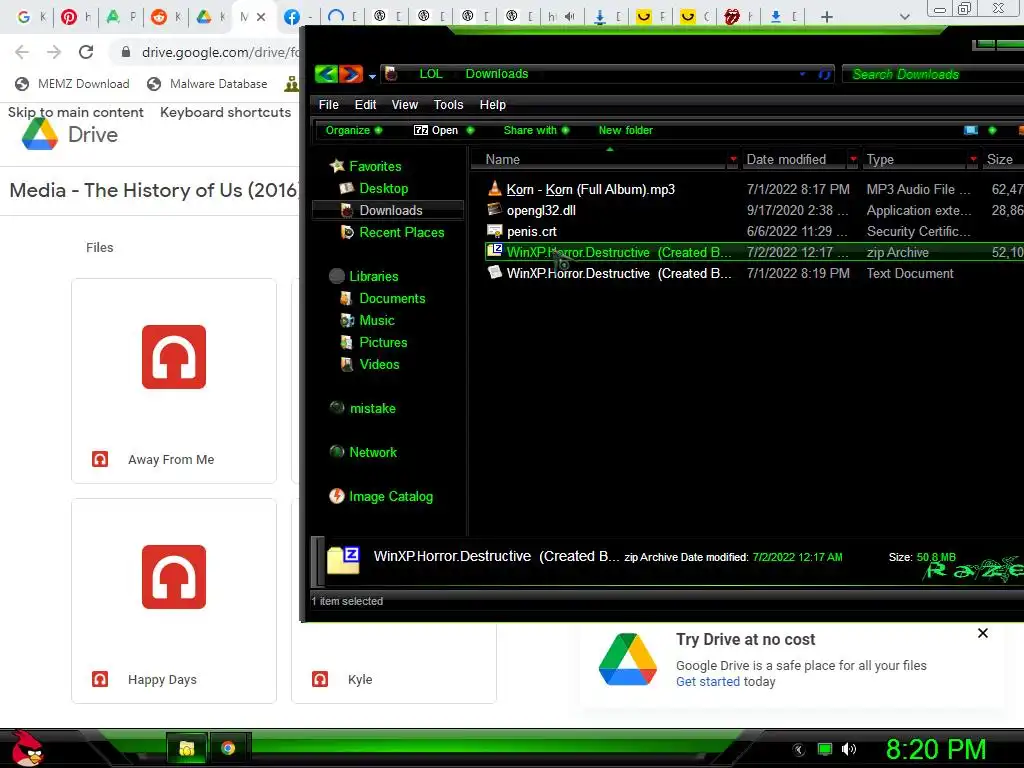
Task: Create a New folder in Downloads
Action: pyautogui.click(x=626, y=130)
